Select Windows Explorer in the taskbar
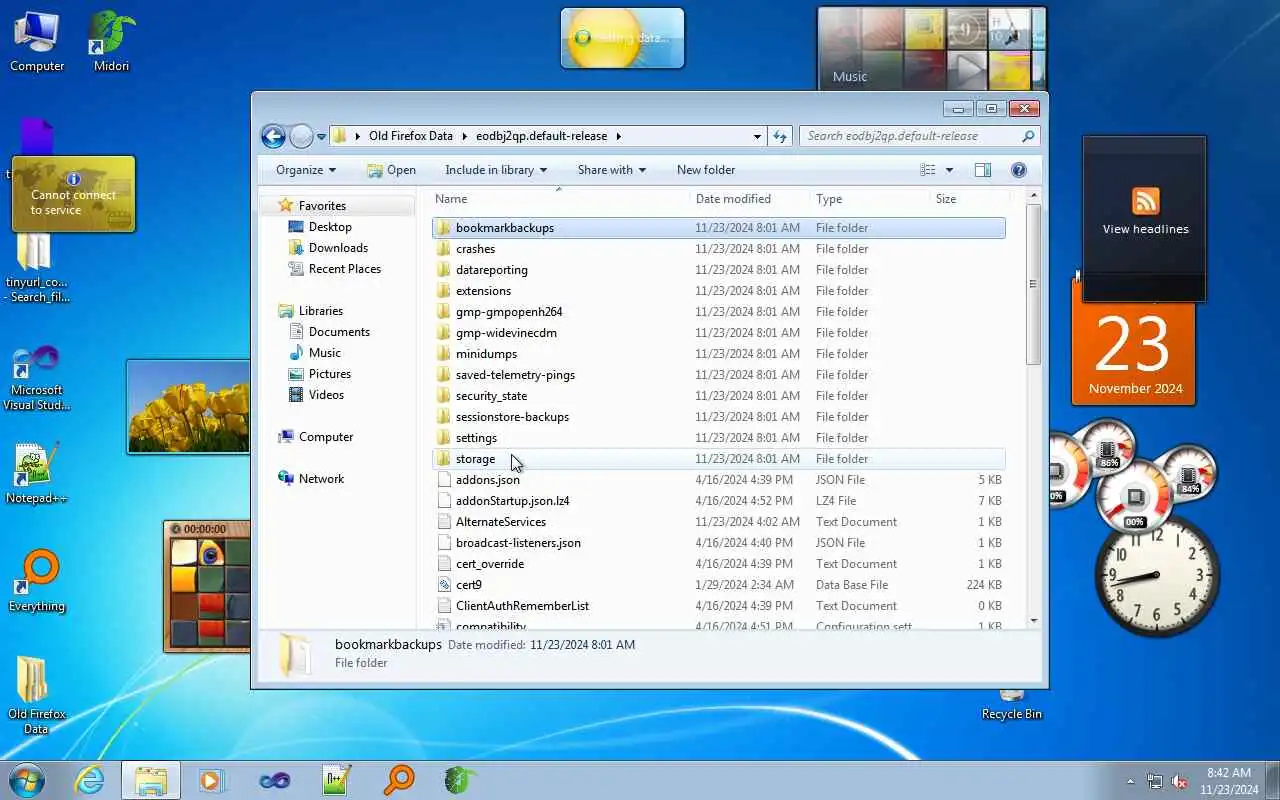The width and height of the screenshot is (1280, 800). coord(151,780)
